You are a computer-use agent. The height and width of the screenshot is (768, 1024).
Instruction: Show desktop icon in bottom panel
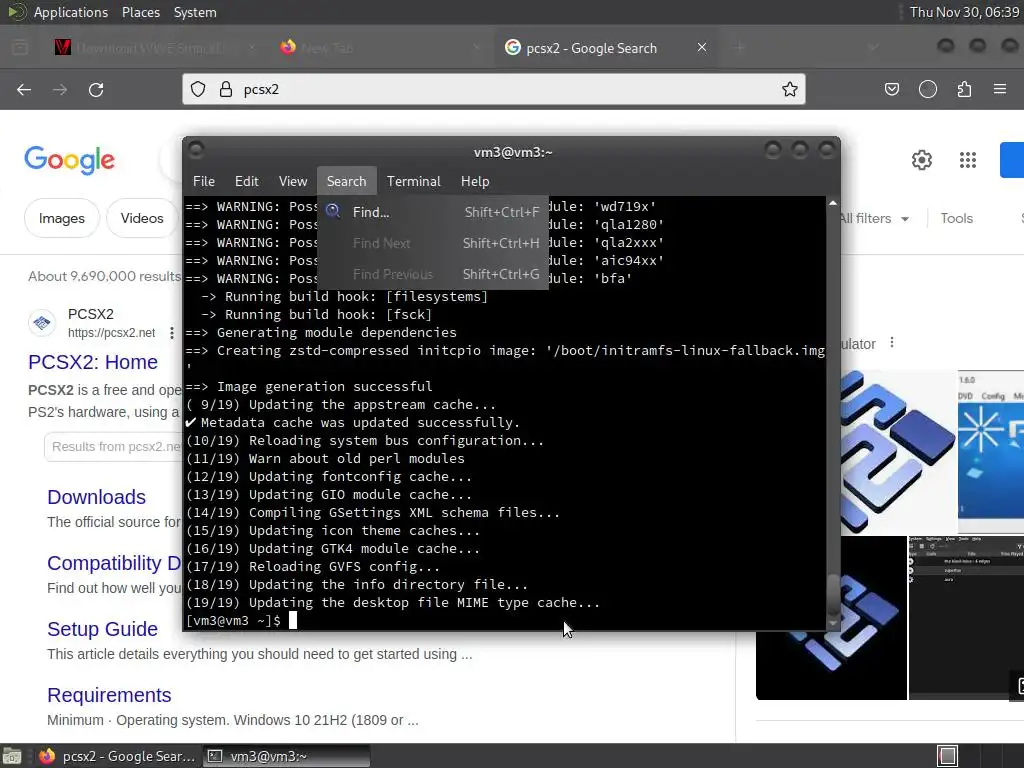pyautogui.click(x=12, y=756)
